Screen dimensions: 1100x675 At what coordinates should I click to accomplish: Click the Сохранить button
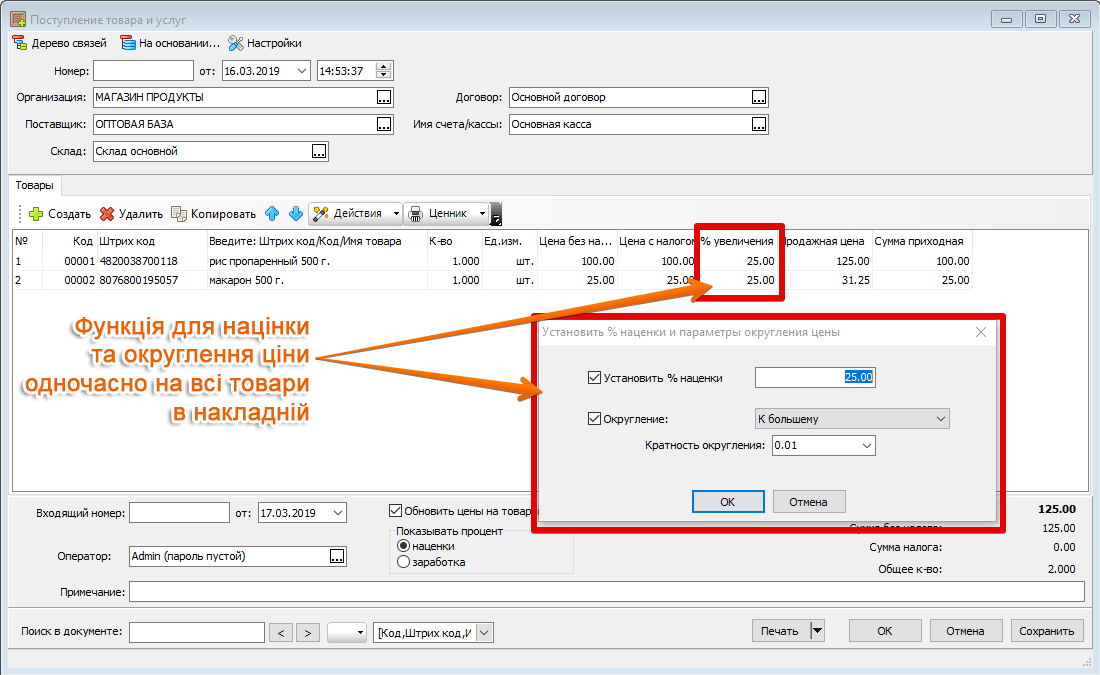click(1047, 631)
